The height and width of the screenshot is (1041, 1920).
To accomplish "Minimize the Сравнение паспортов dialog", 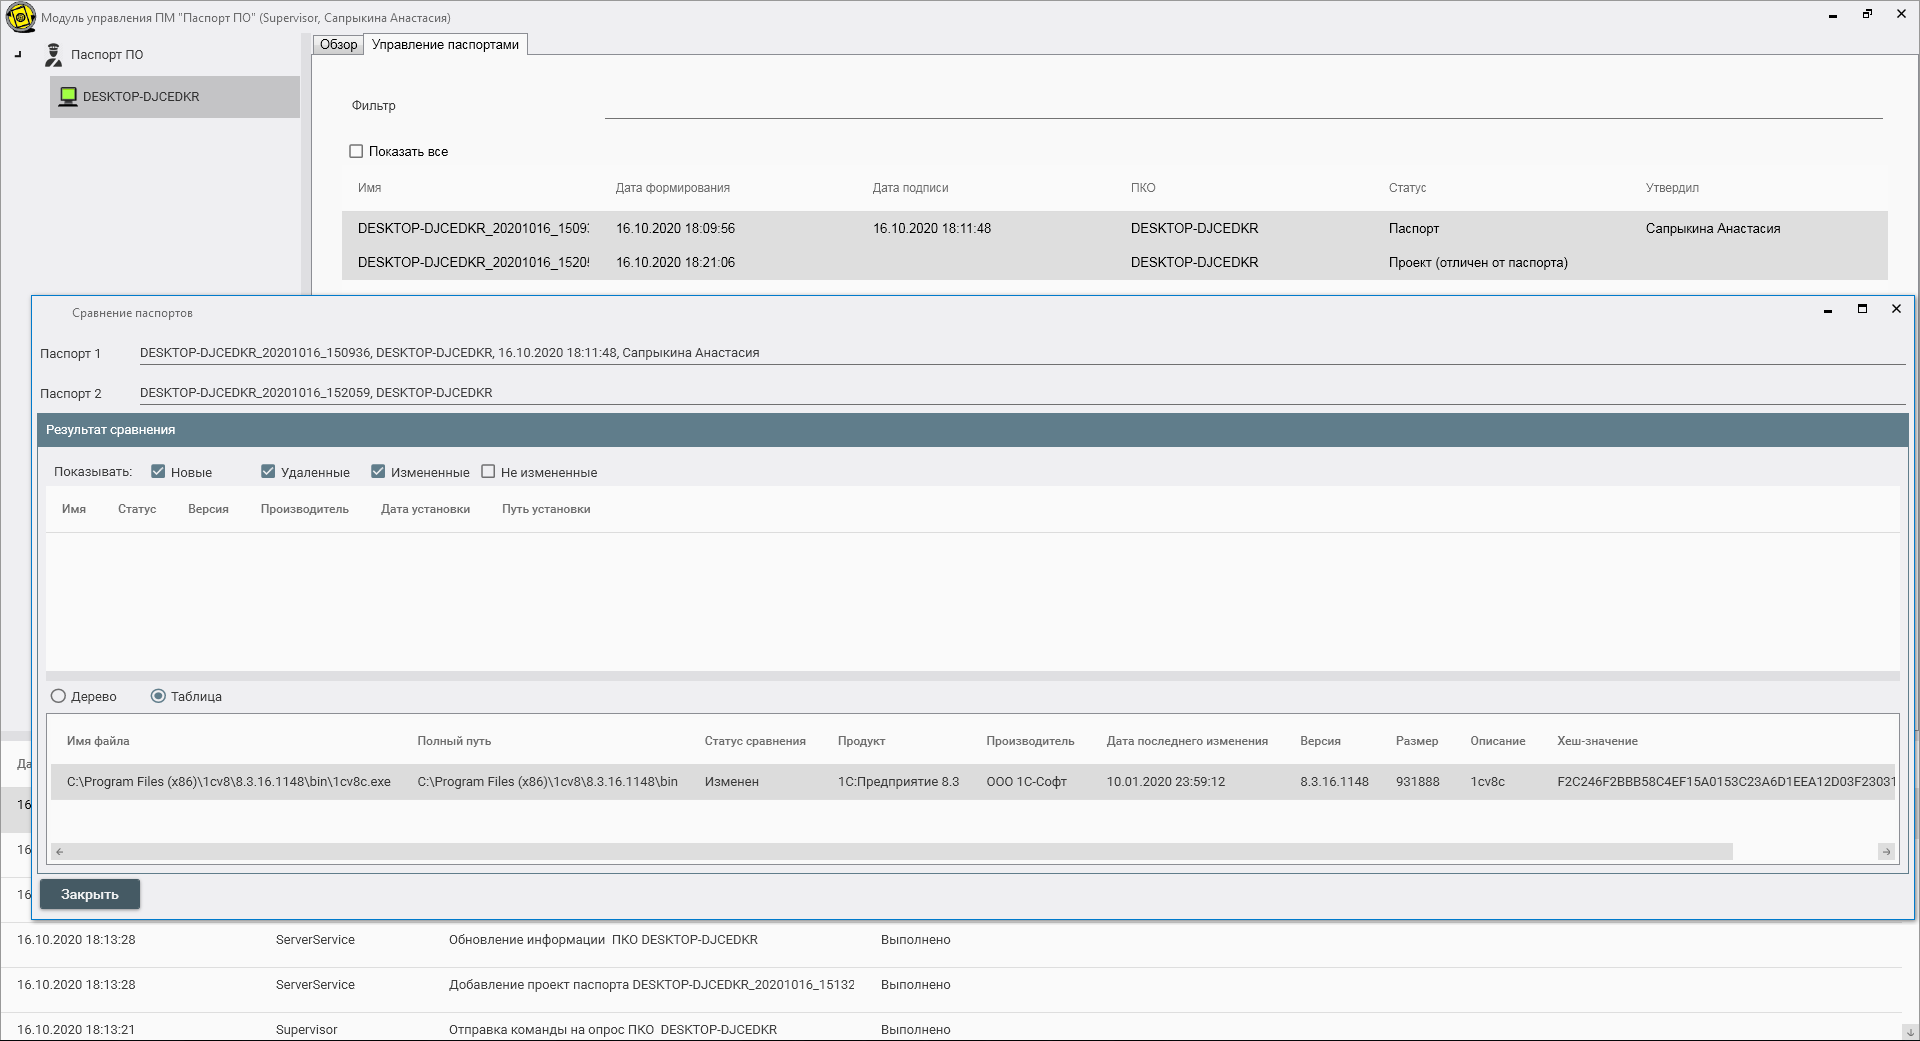I will tap(1828, 310).
